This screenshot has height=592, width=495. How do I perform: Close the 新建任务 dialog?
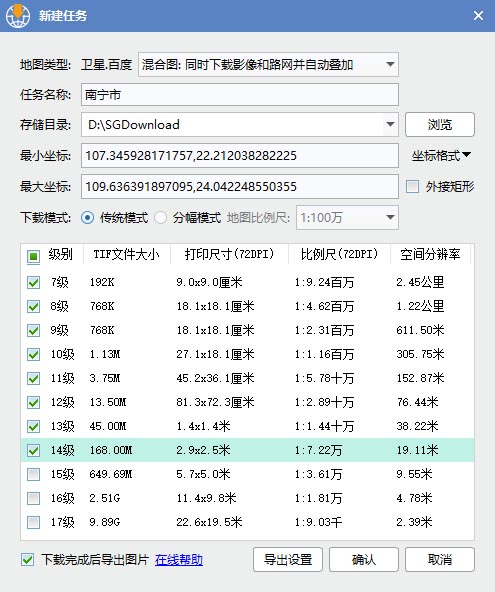(x=478, y=15)
